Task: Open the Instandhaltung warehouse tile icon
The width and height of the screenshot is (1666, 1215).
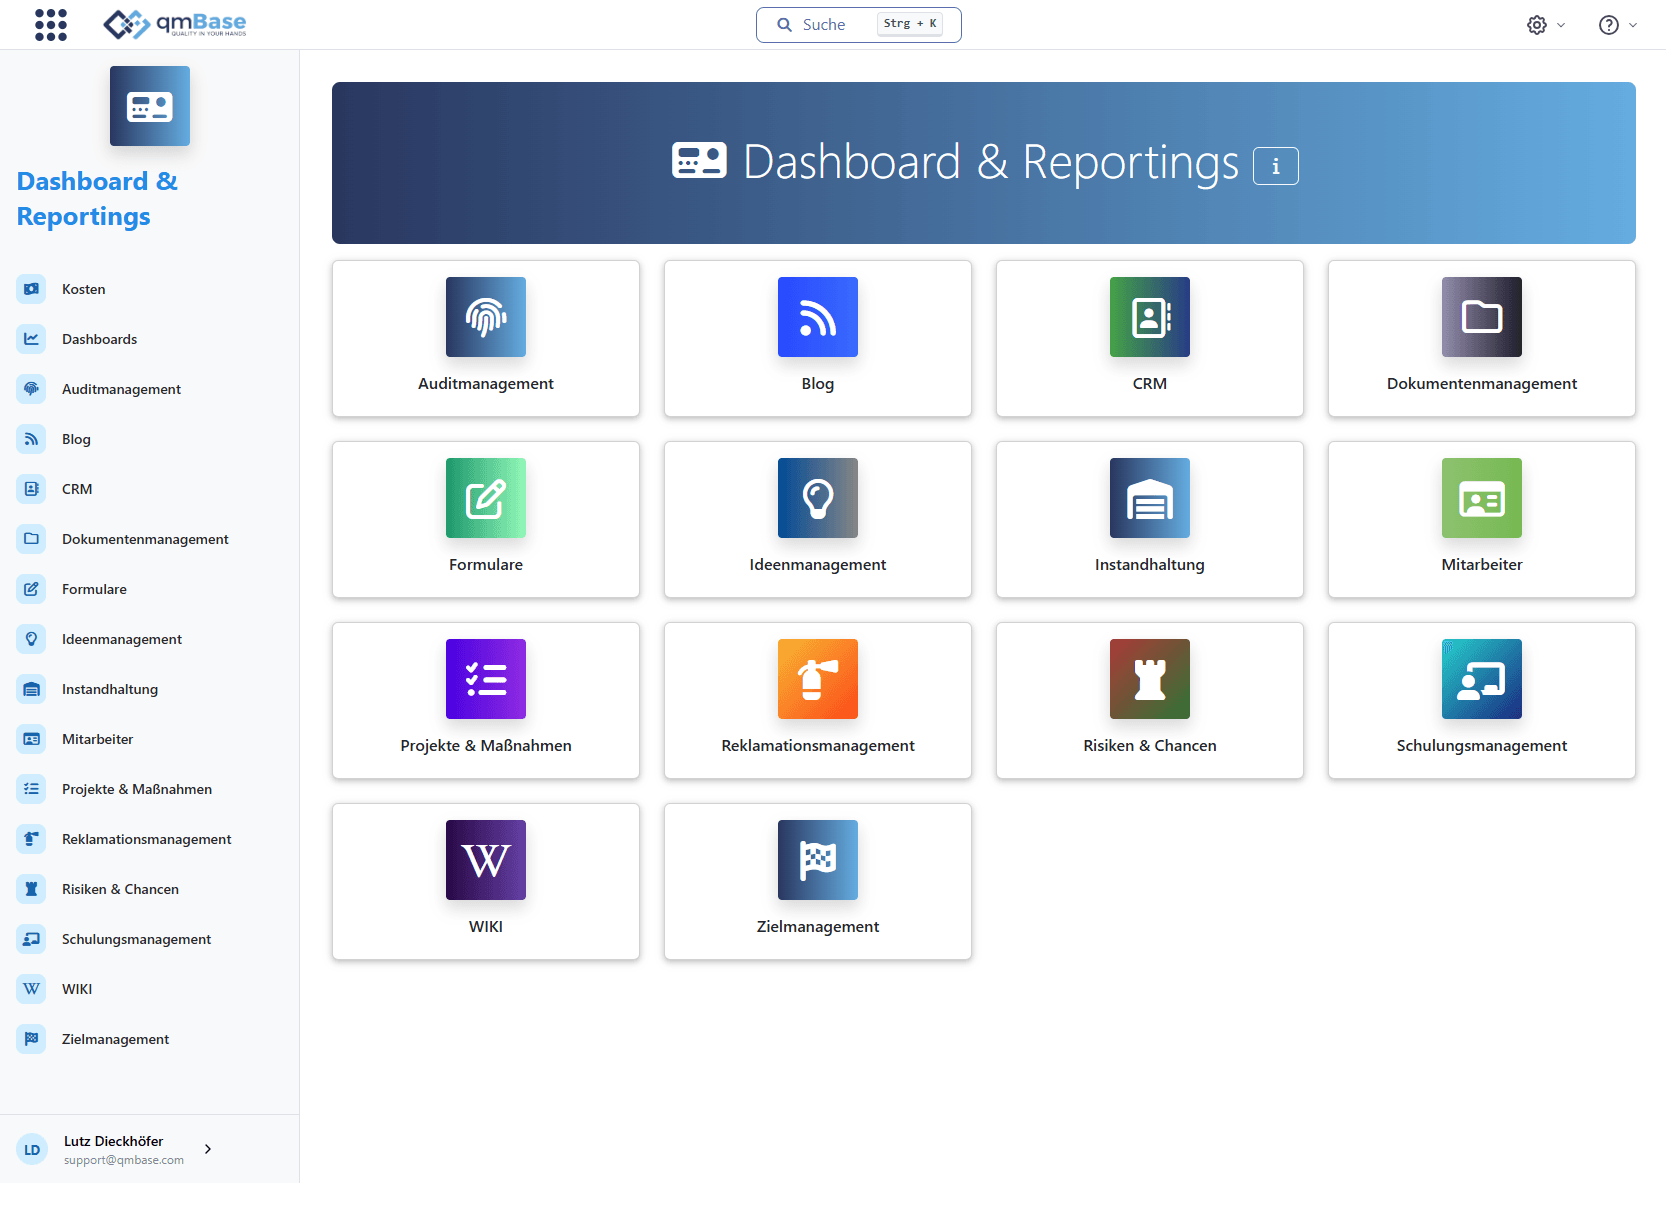Action: point(1150,498)
